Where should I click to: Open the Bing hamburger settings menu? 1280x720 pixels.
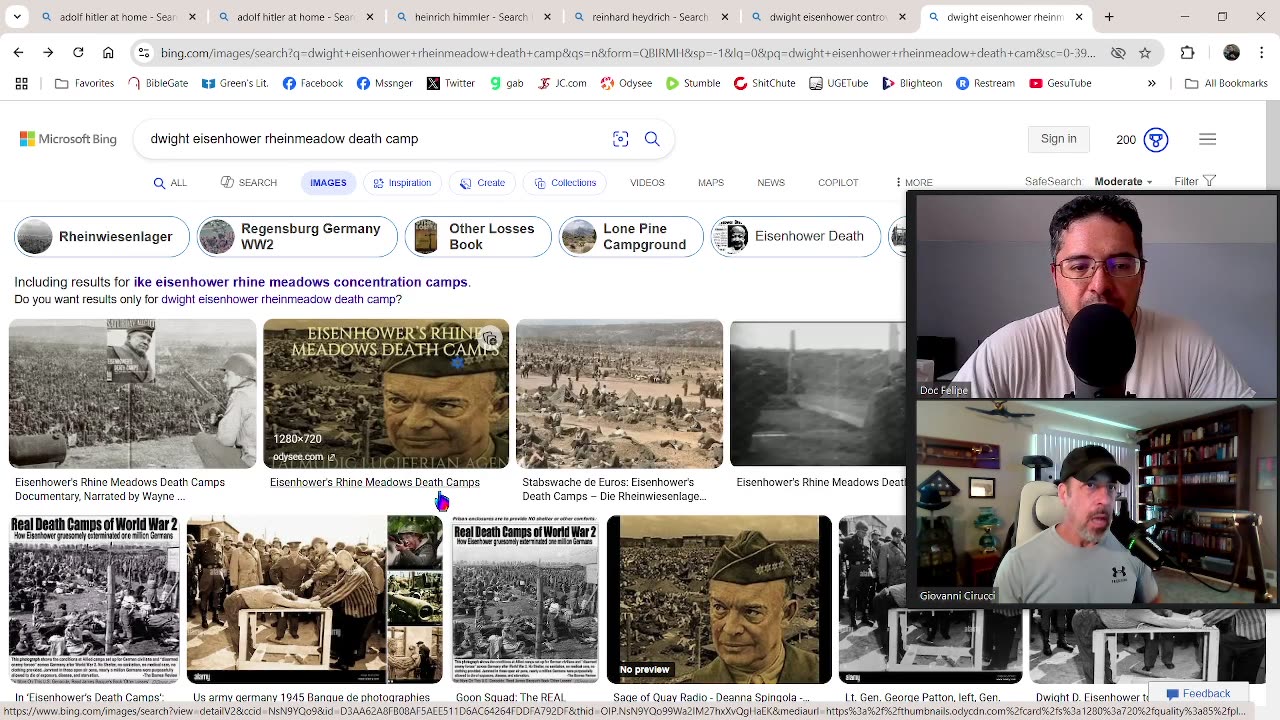(1207, 139)
